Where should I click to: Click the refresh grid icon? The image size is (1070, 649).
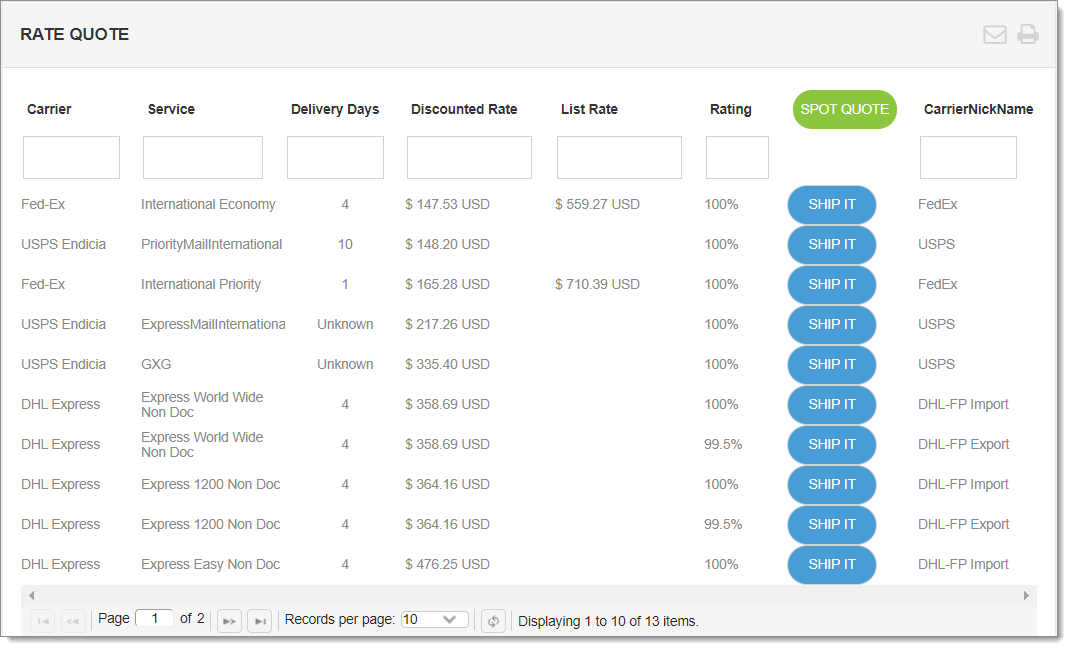pos(493,620)
